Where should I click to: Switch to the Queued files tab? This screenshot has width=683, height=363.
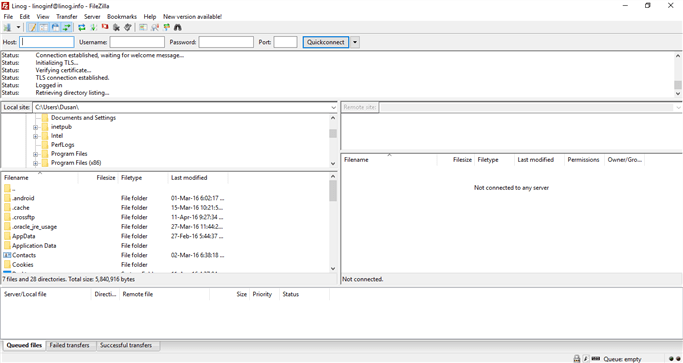24,346
